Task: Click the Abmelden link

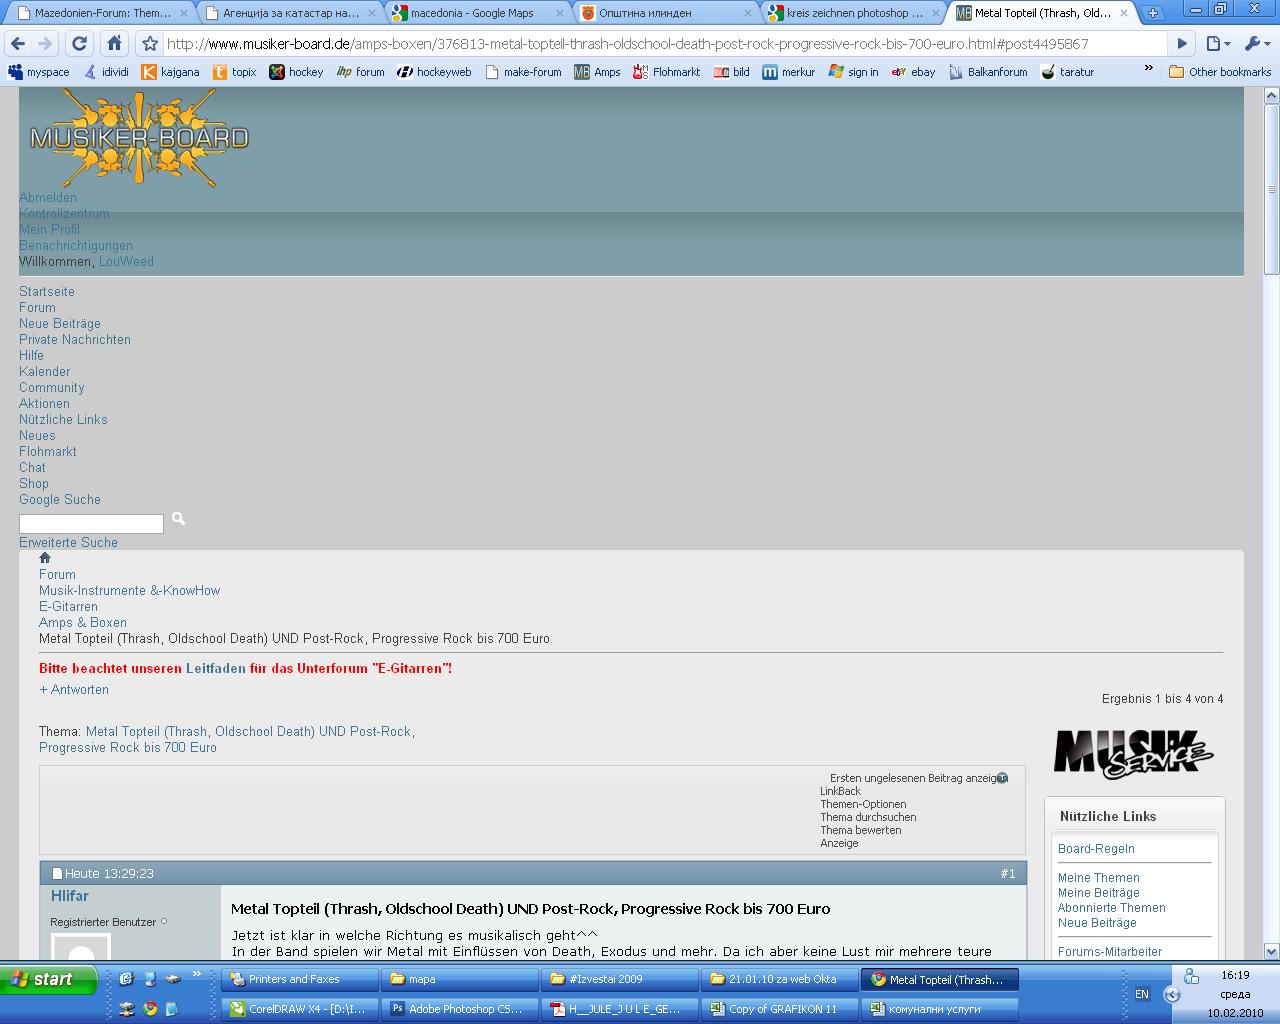Action: click(48, 198)
